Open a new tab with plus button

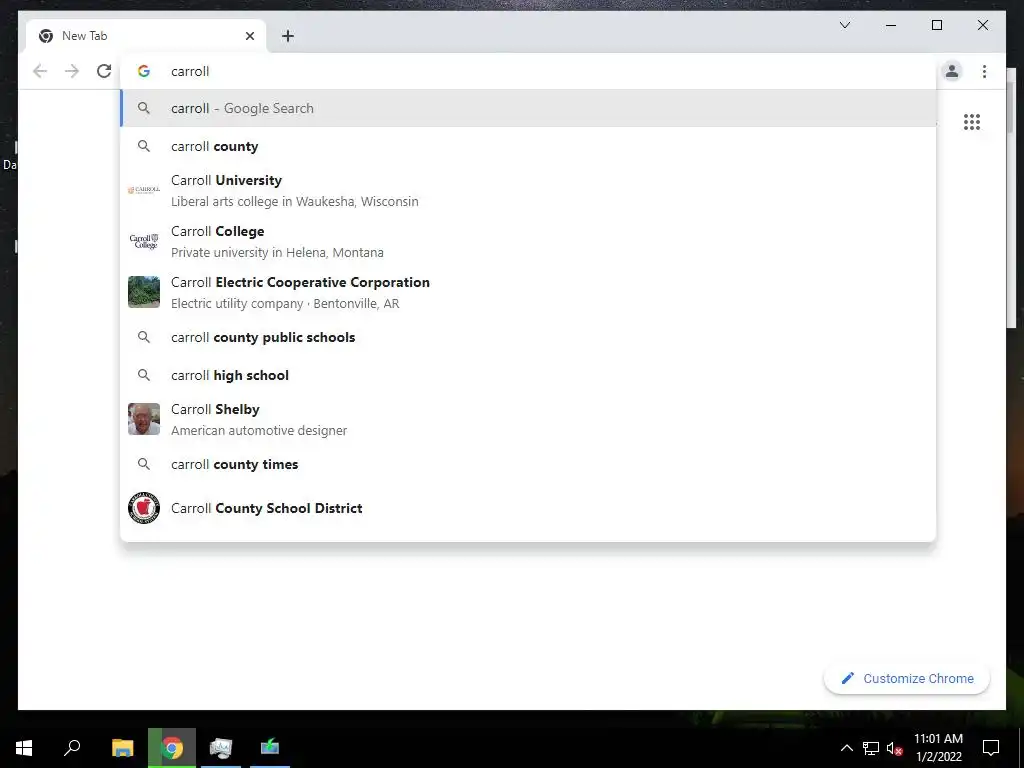tap(288, 36)
